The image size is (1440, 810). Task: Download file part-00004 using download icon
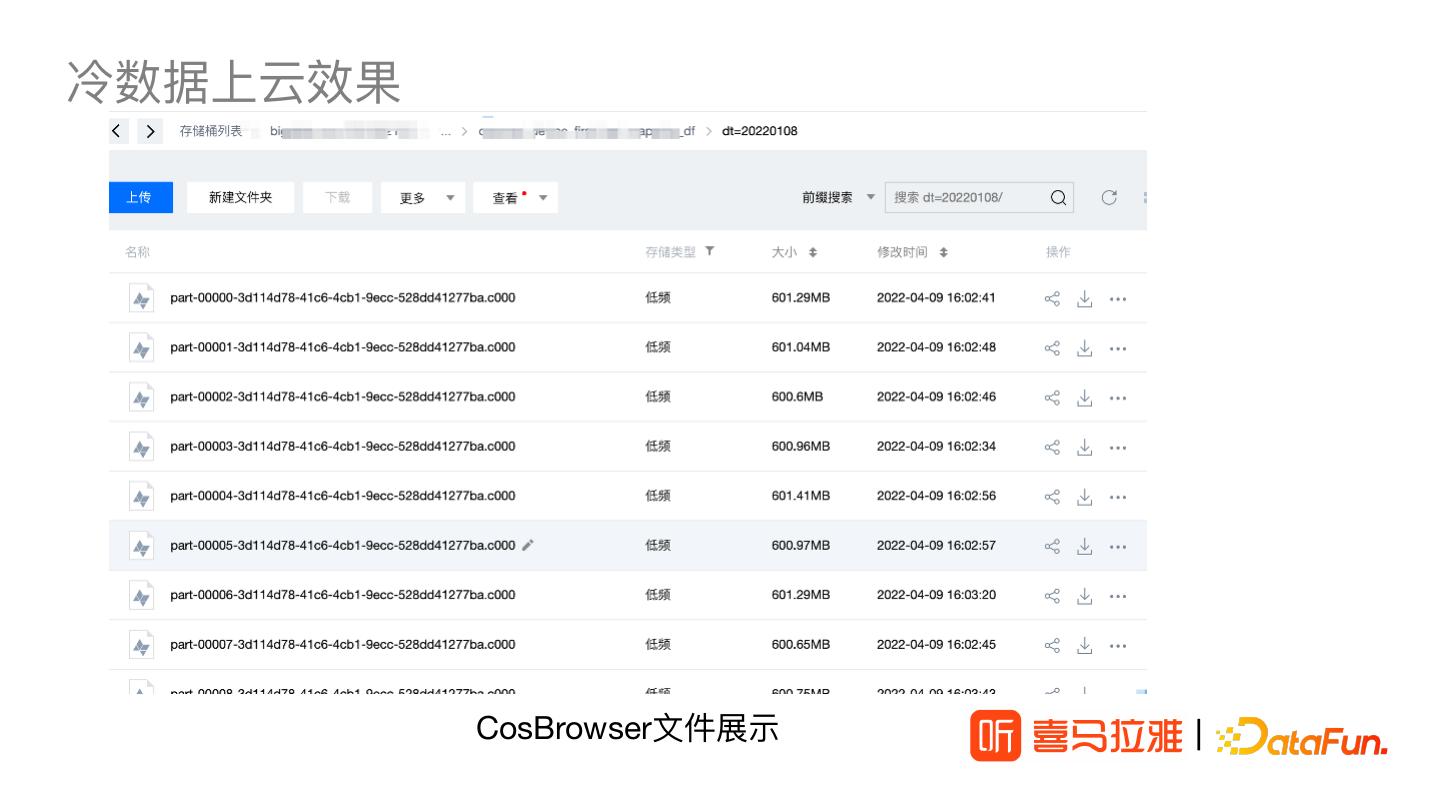(1084, 497)
